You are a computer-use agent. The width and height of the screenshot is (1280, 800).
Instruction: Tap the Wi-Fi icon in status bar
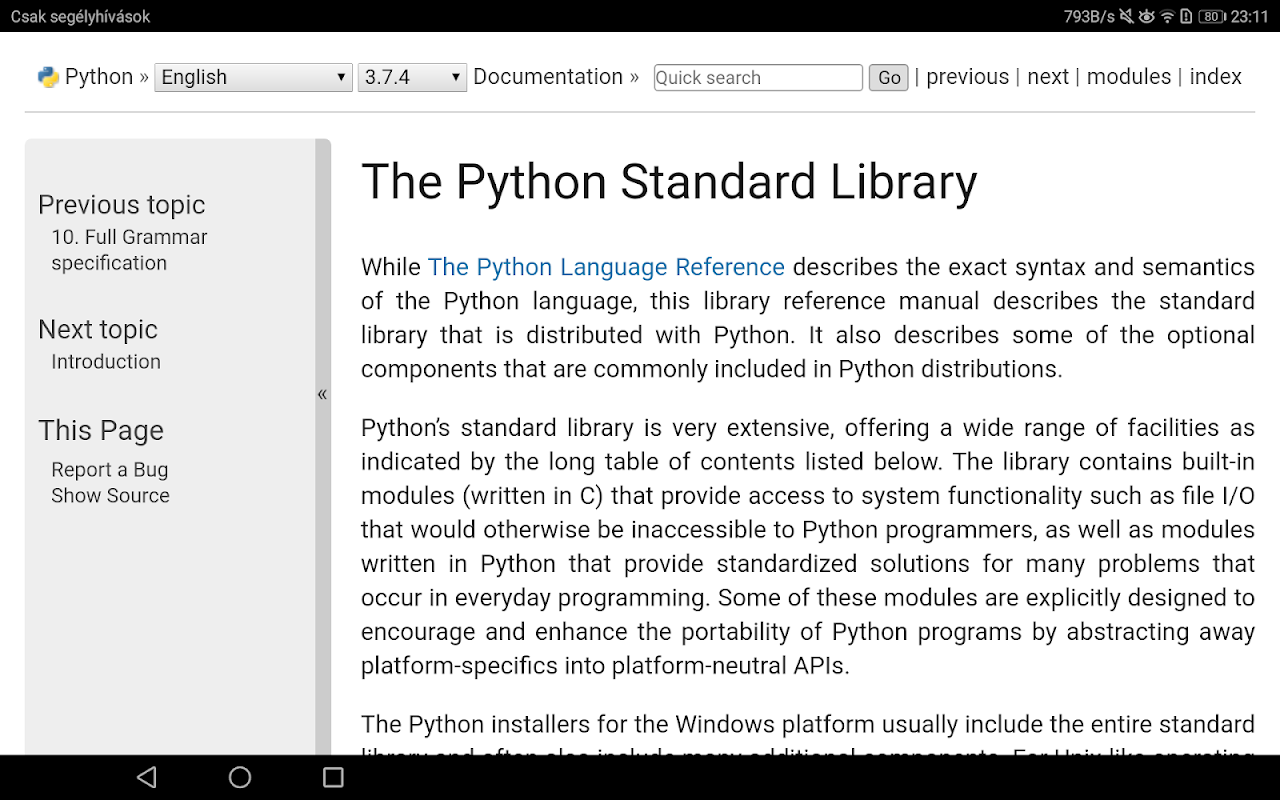[x=1167, y=16]
